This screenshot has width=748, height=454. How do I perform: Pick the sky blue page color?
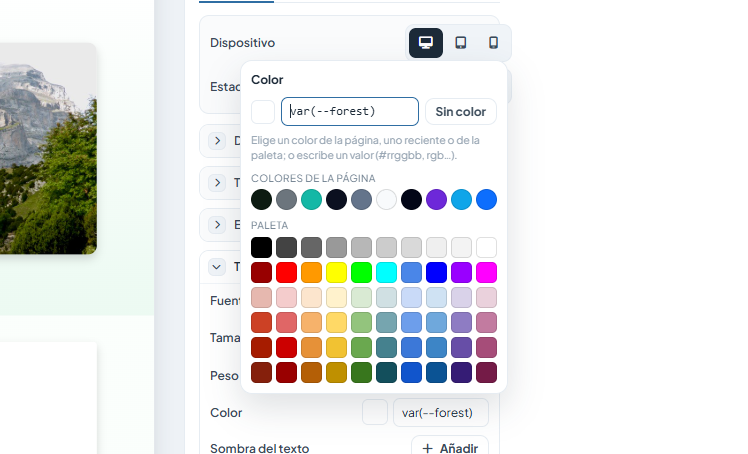[461, 199]
